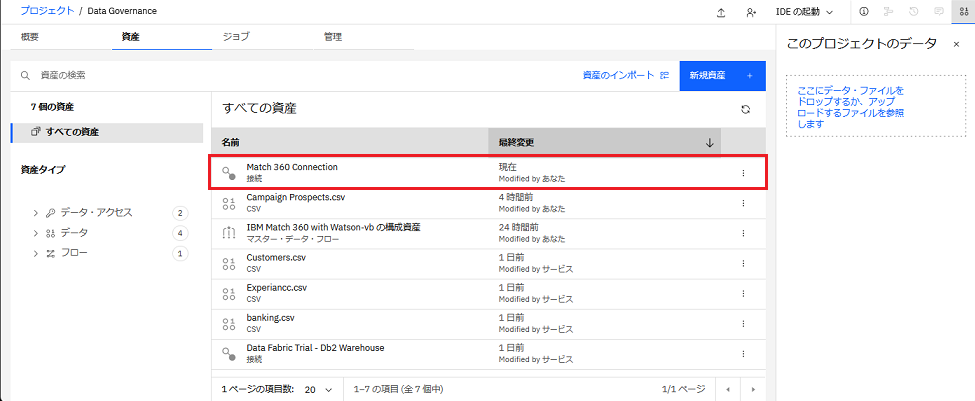Open the version history icon

tap(913, 11)
